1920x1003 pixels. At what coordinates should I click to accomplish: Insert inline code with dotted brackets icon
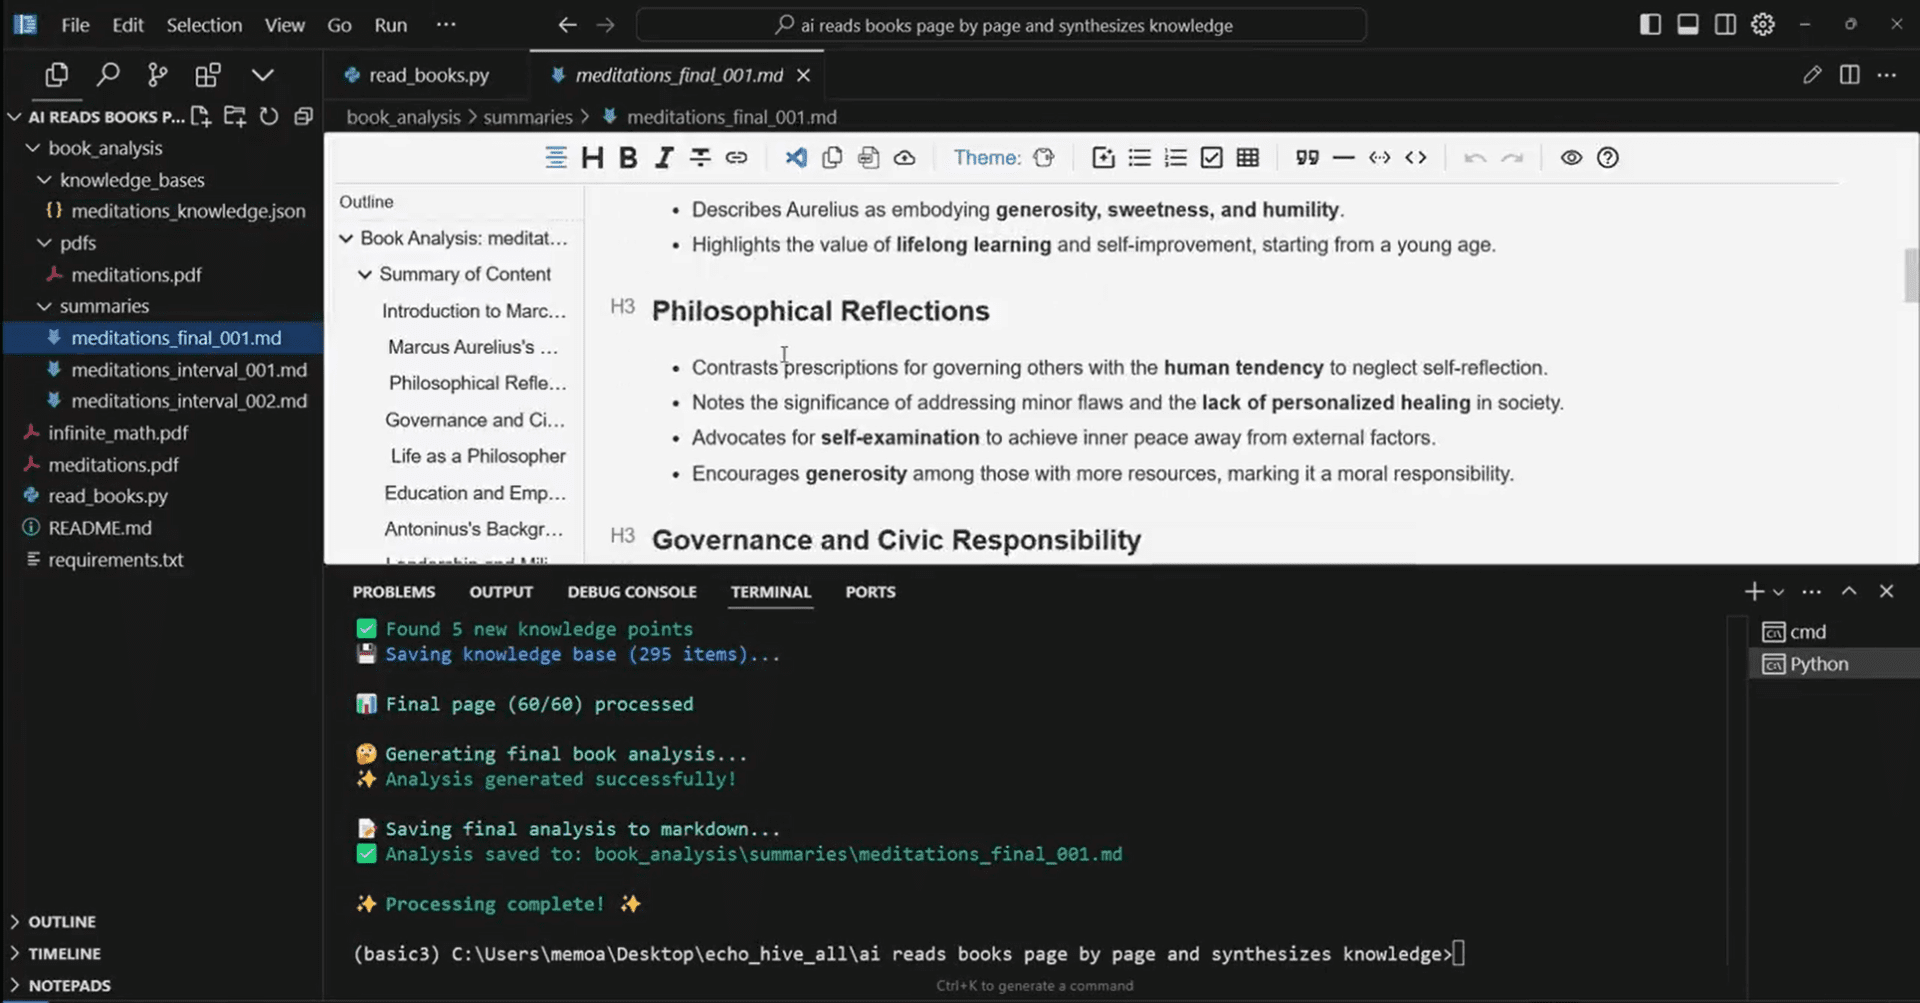1379,157
